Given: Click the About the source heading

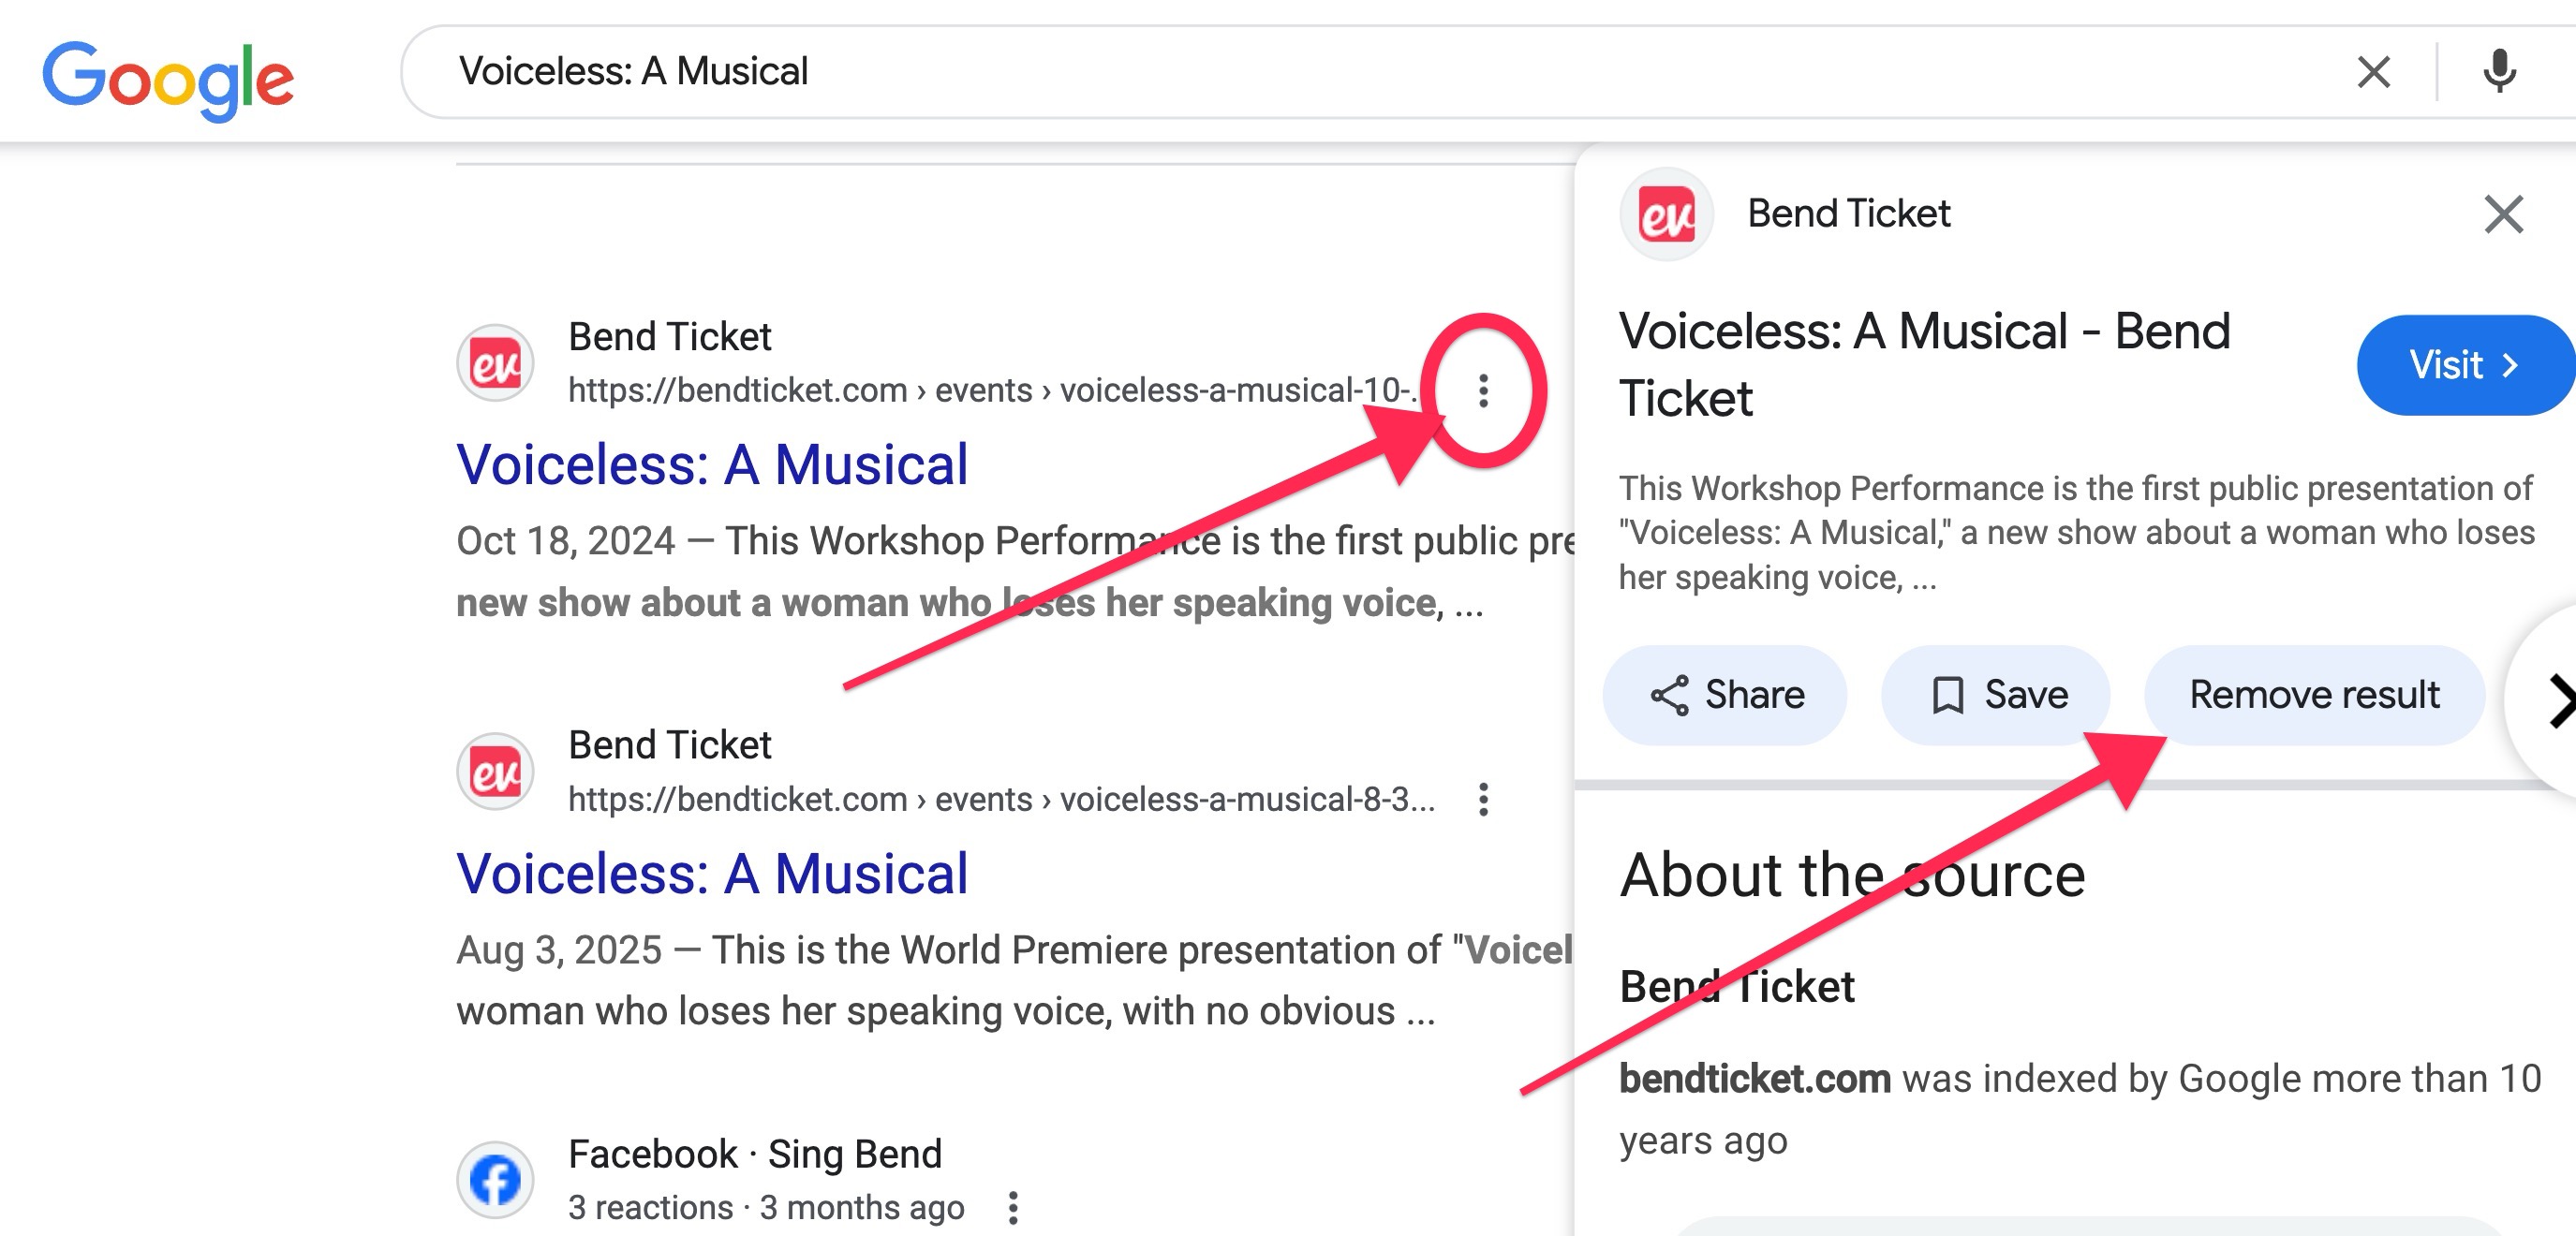Looking at the screenshot, I should tap(1852, 875).
